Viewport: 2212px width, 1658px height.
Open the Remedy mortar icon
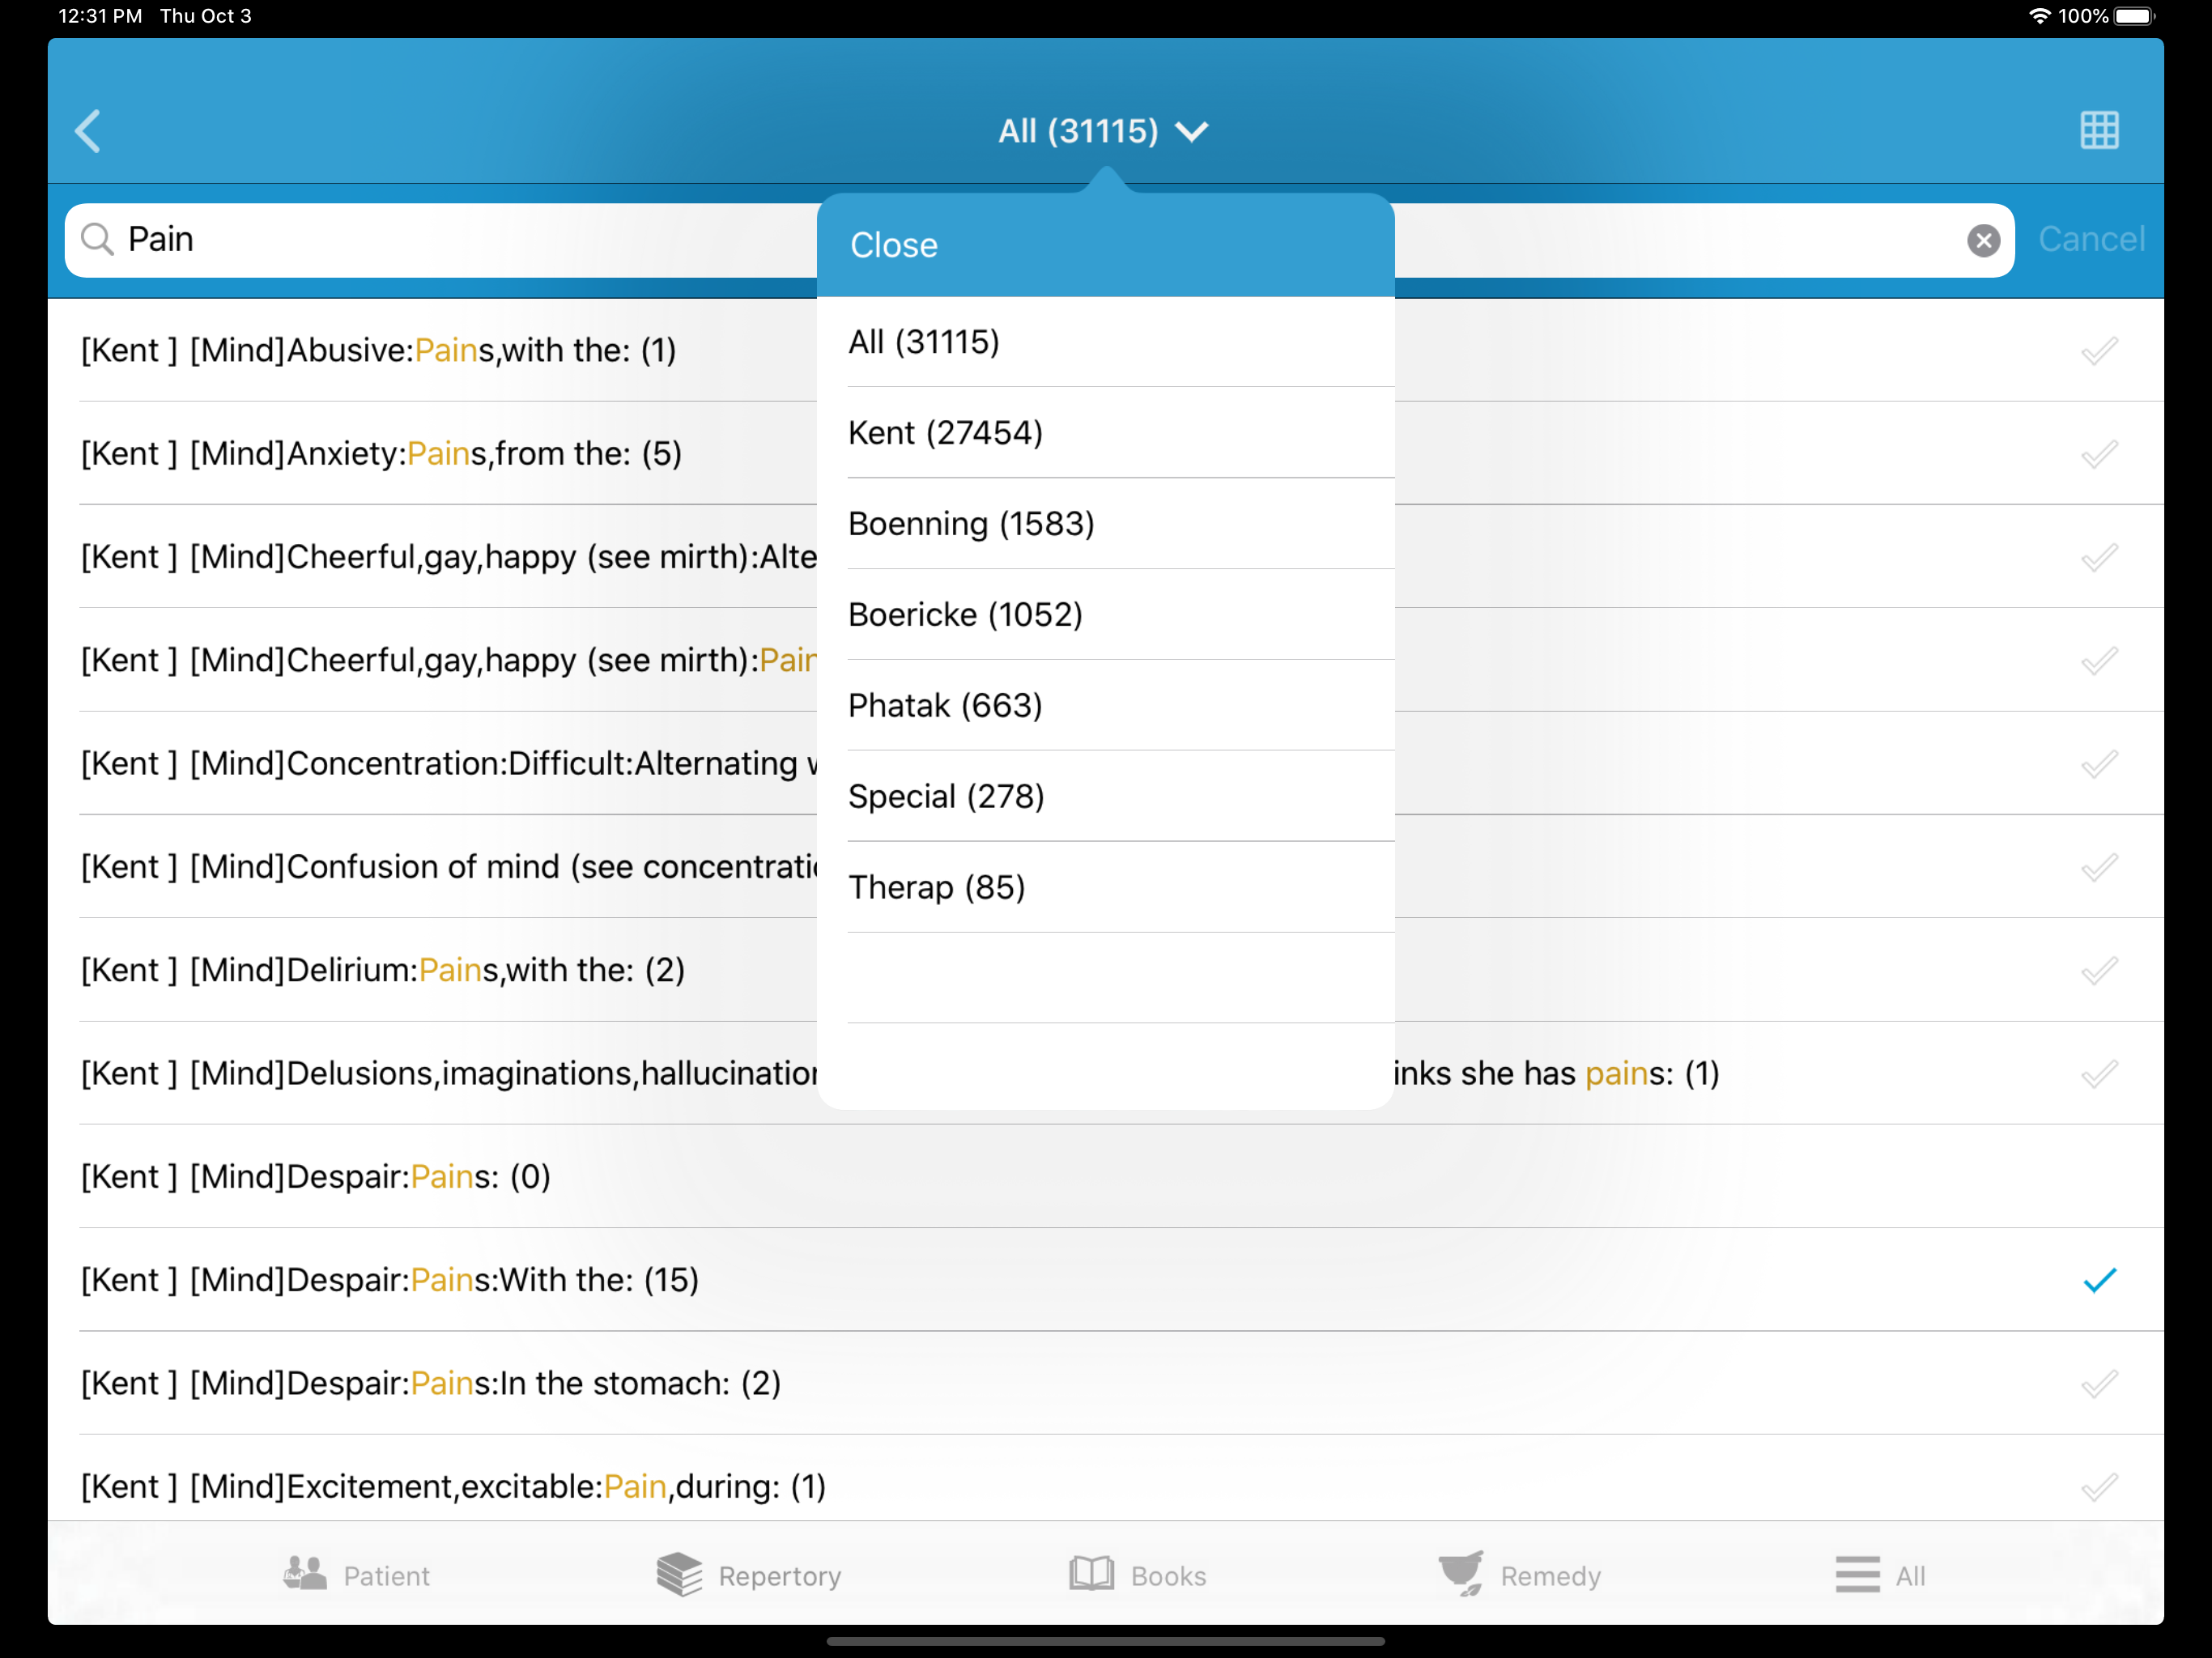pyautogui.click(x=1461, y=1574)
